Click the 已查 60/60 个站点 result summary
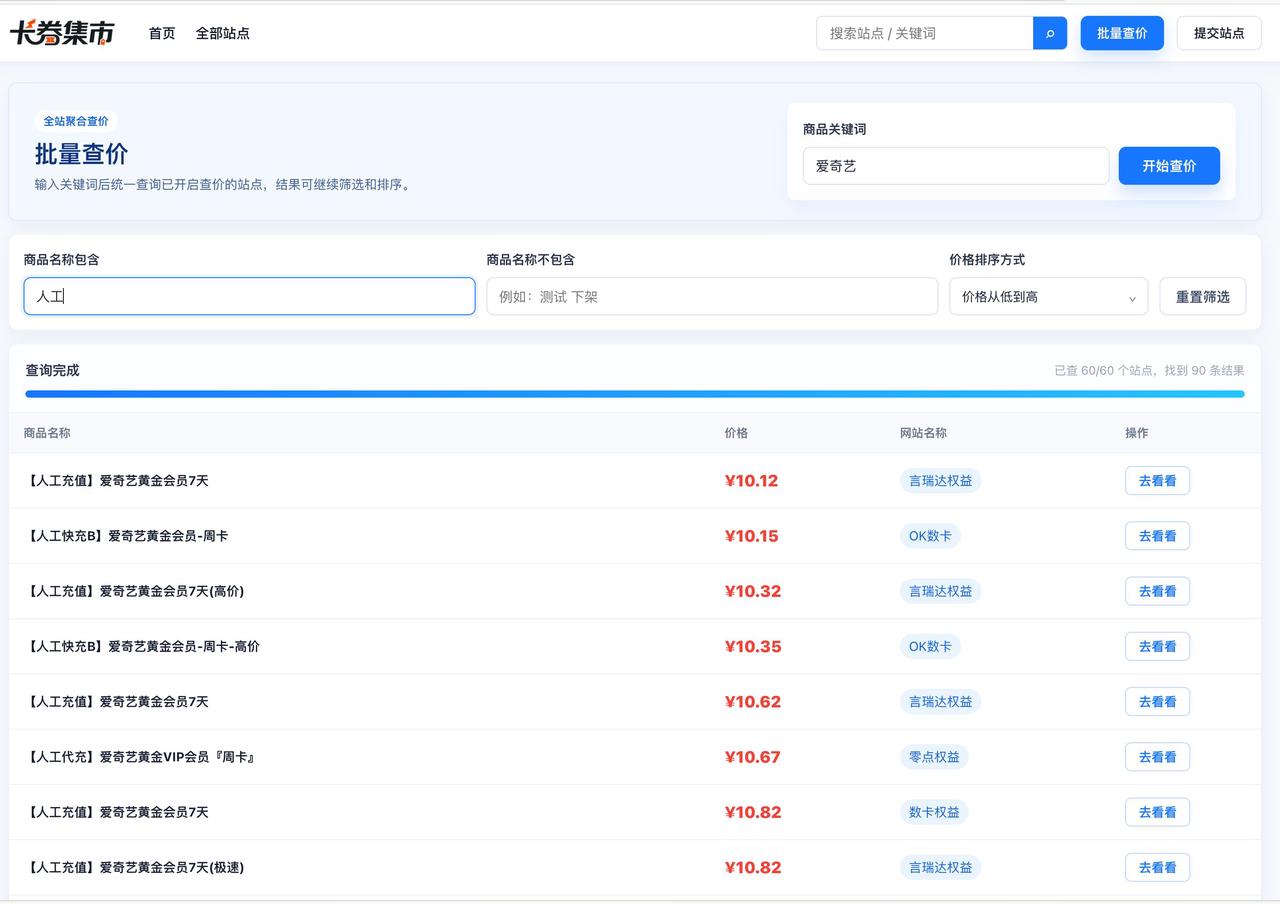The width and height of the screenshot is (1280, 904). tap(1149, 370)
